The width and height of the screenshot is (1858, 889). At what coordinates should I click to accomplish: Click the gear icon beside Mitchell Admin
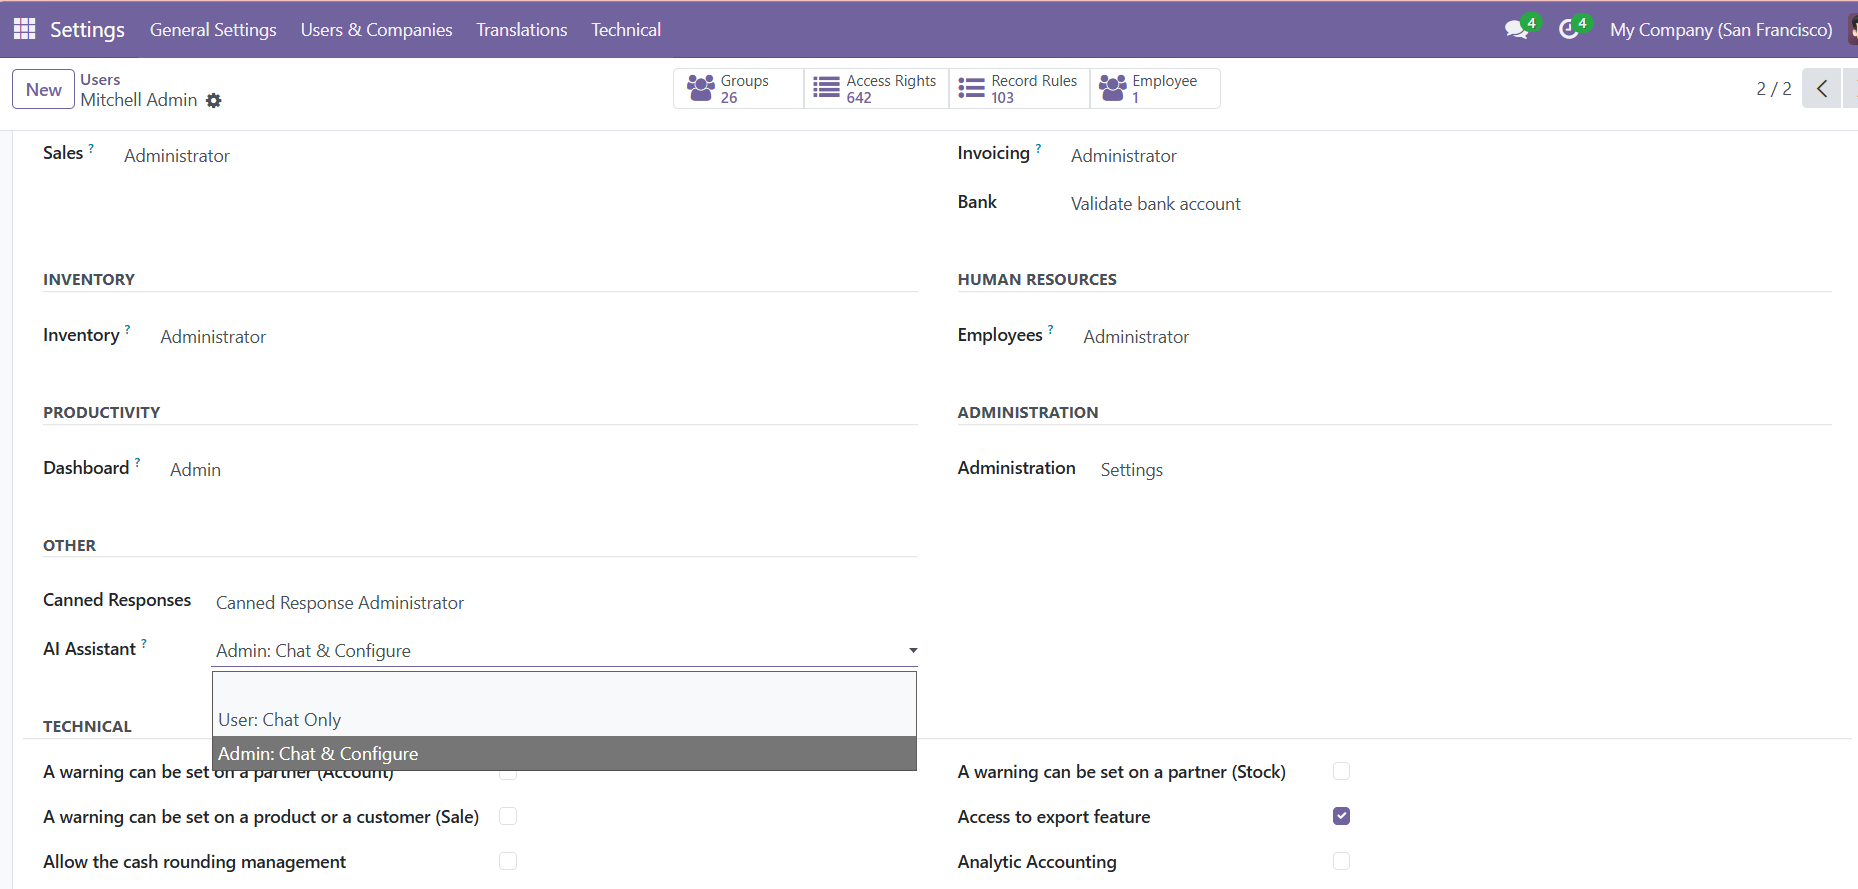point(214,101)
